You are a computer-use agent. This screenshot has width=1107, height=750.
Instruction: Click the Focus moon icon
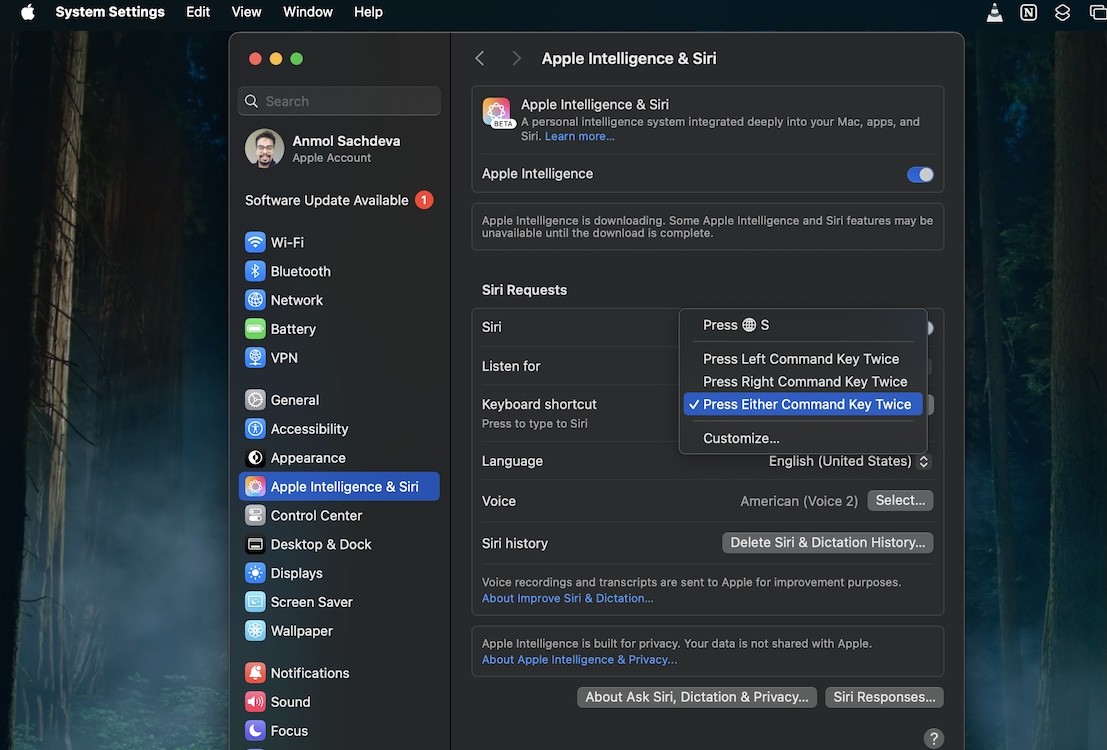255,731
